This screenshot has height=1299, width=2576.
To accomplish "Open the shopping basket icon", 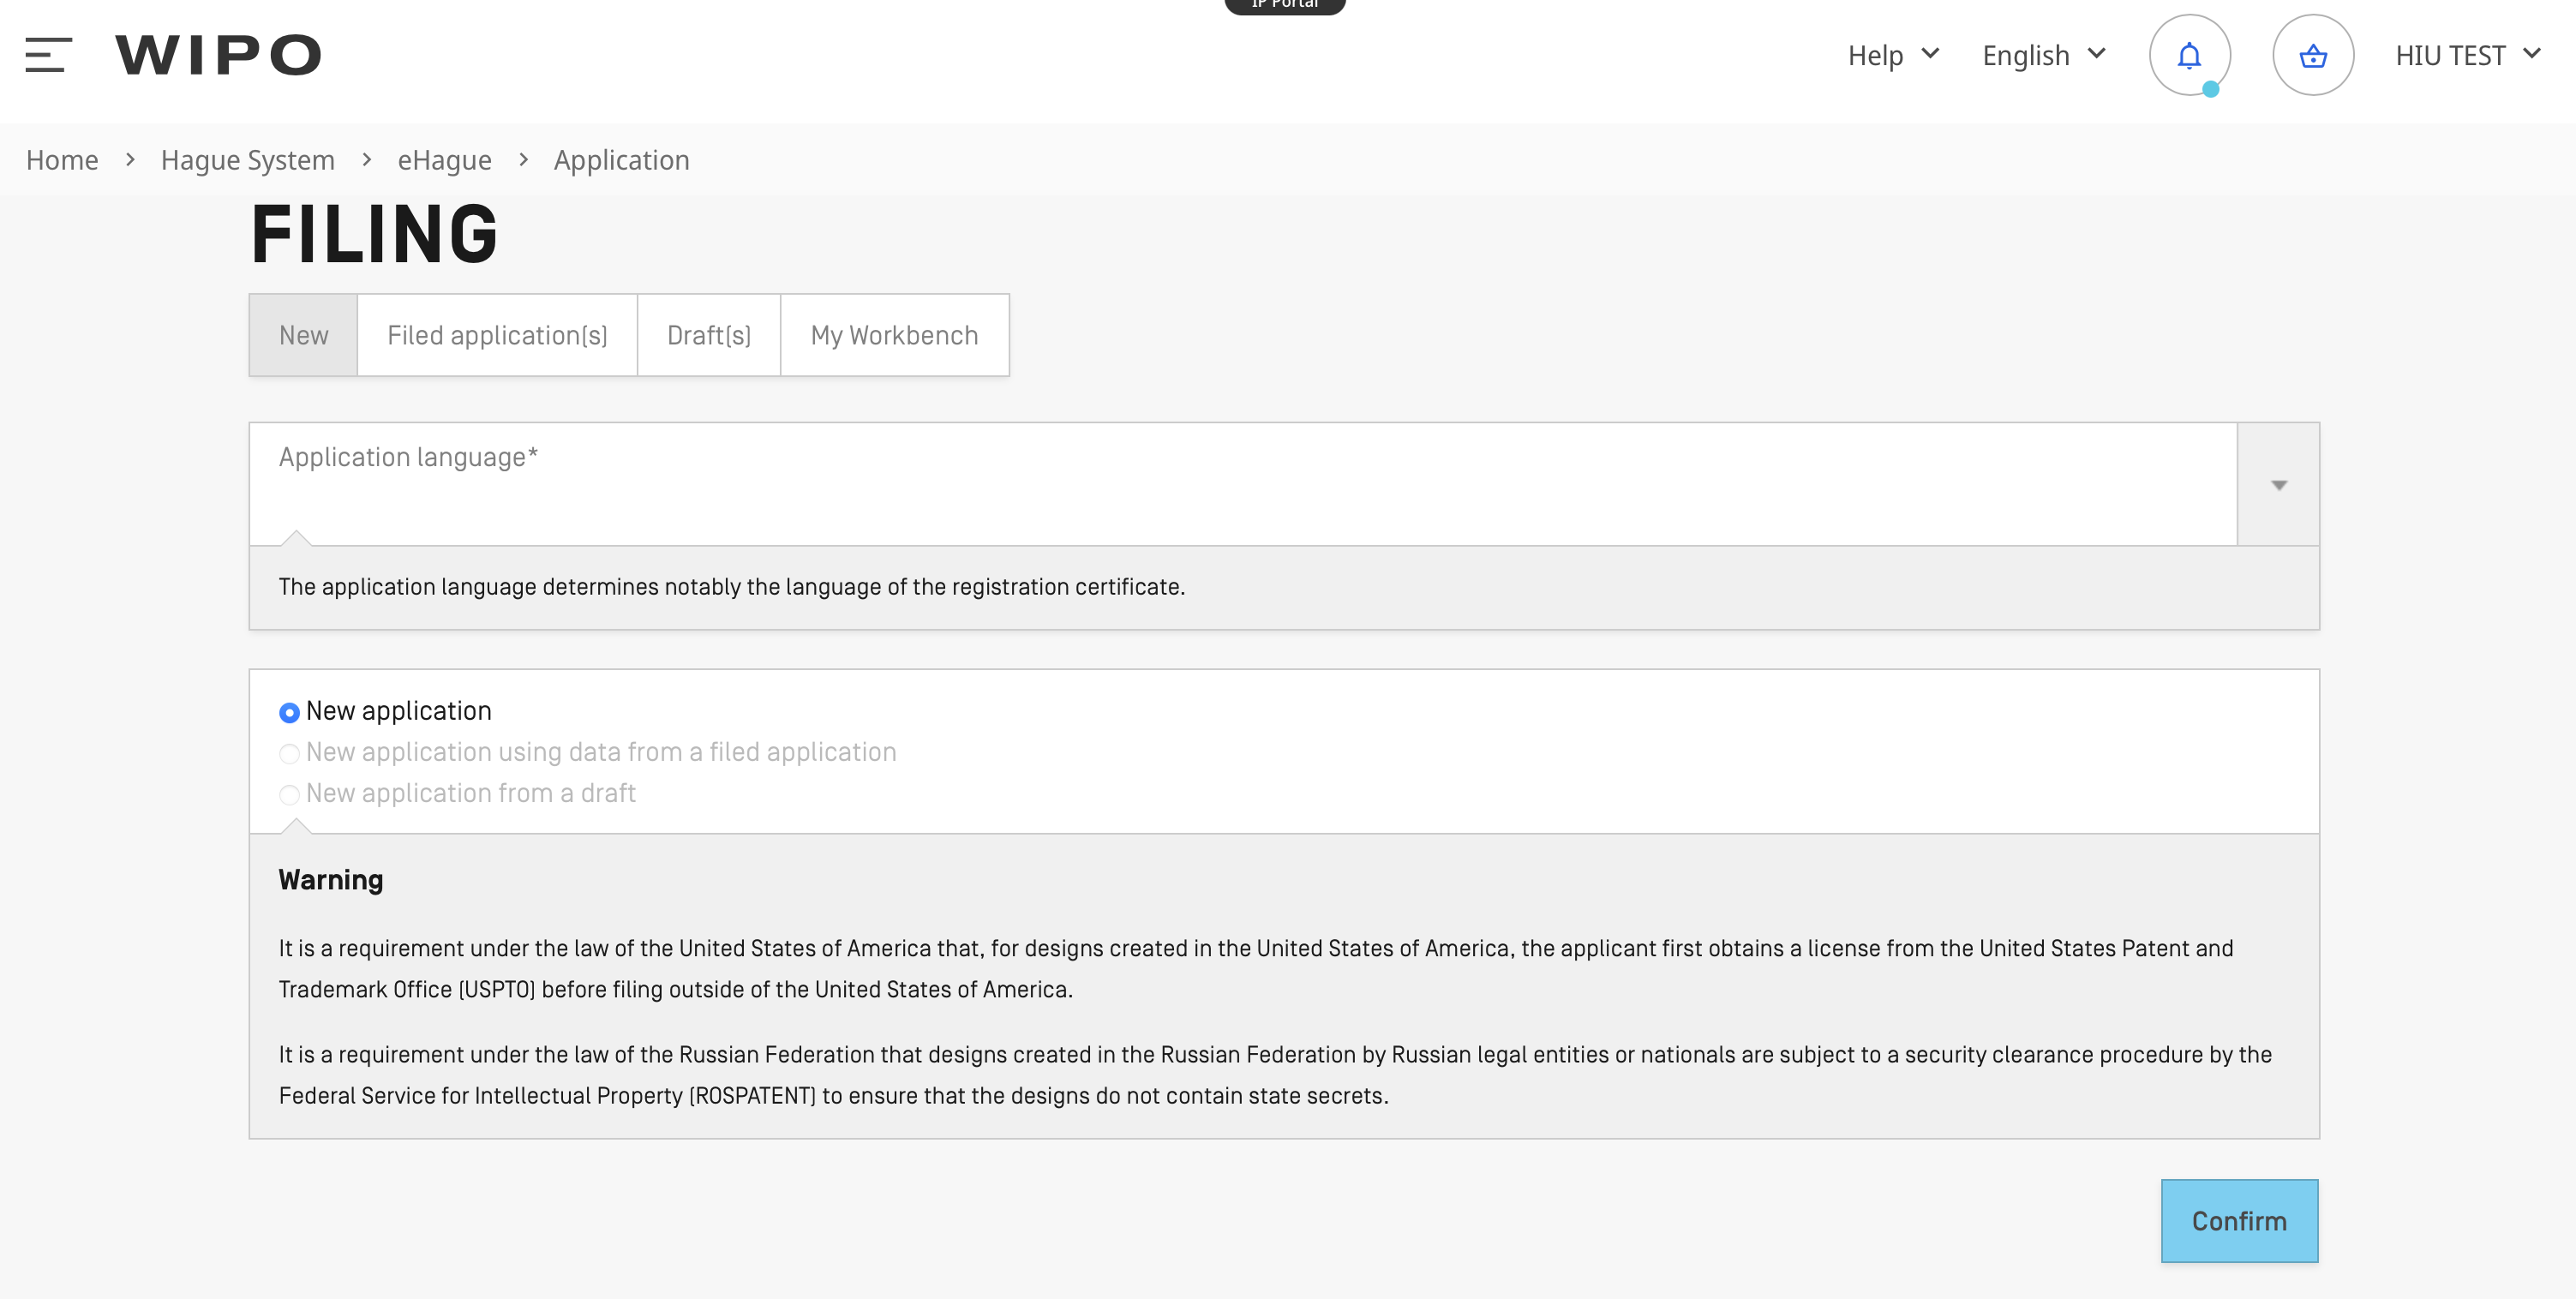I will (2312, 55).
